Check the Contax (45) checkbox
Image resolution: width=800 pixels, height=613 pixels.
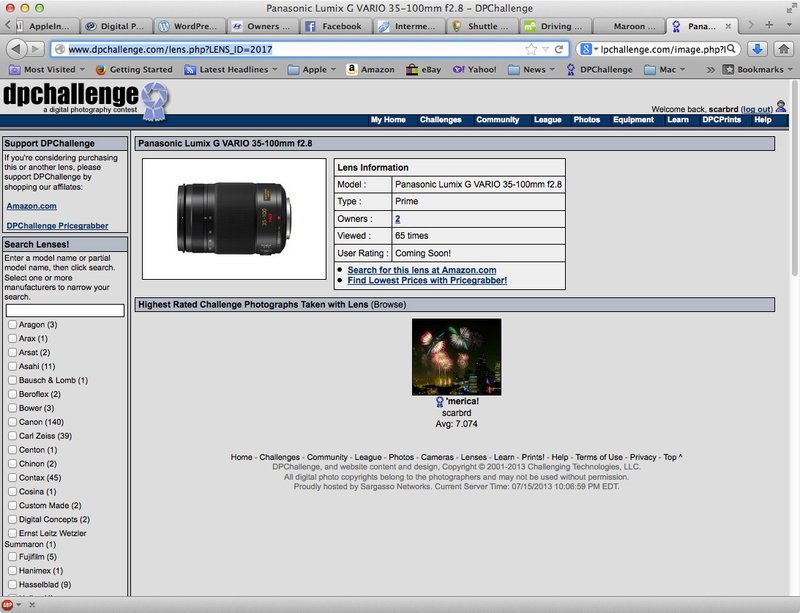click(12, 478)
